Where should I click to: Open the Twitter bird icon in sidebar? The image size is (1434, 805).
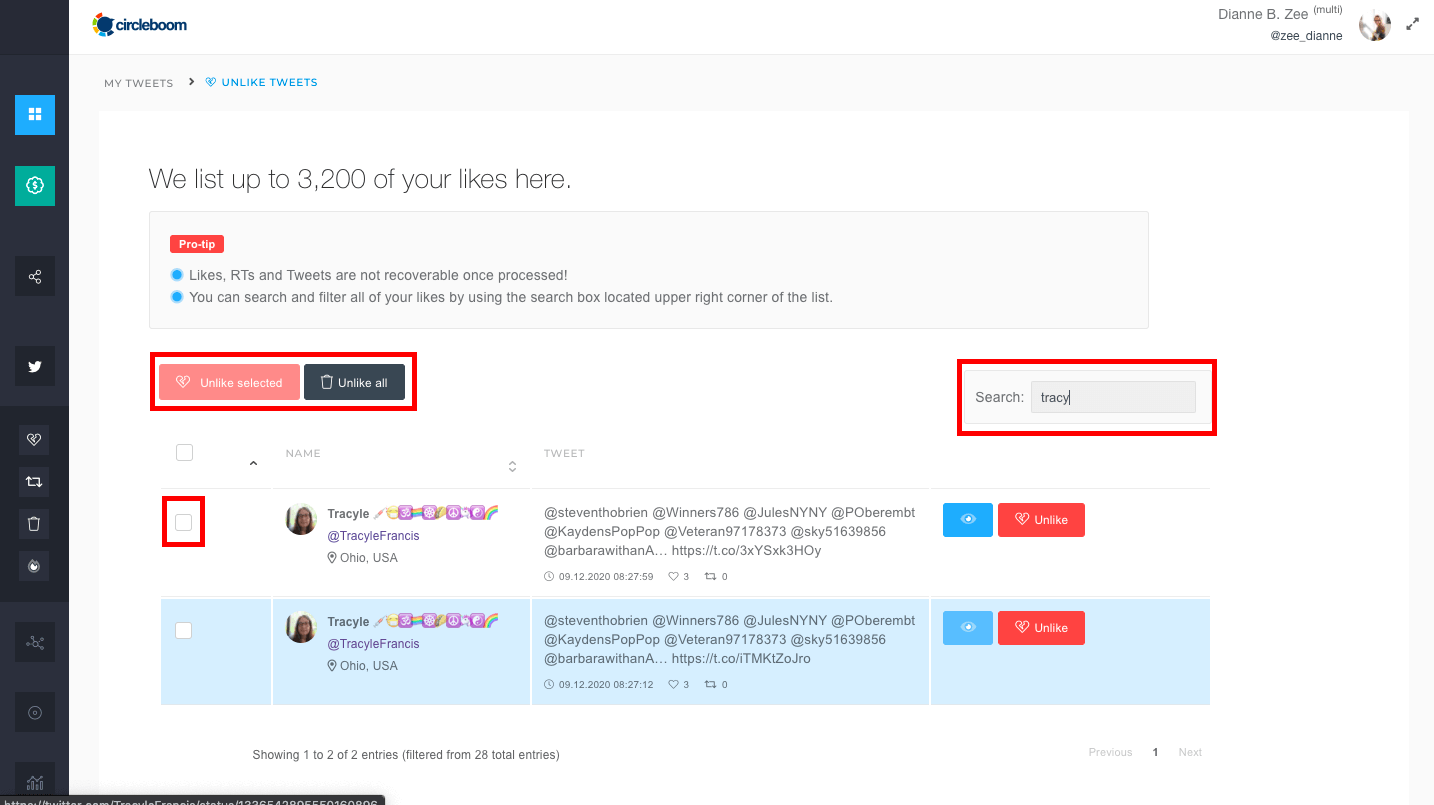pos(35,366)
